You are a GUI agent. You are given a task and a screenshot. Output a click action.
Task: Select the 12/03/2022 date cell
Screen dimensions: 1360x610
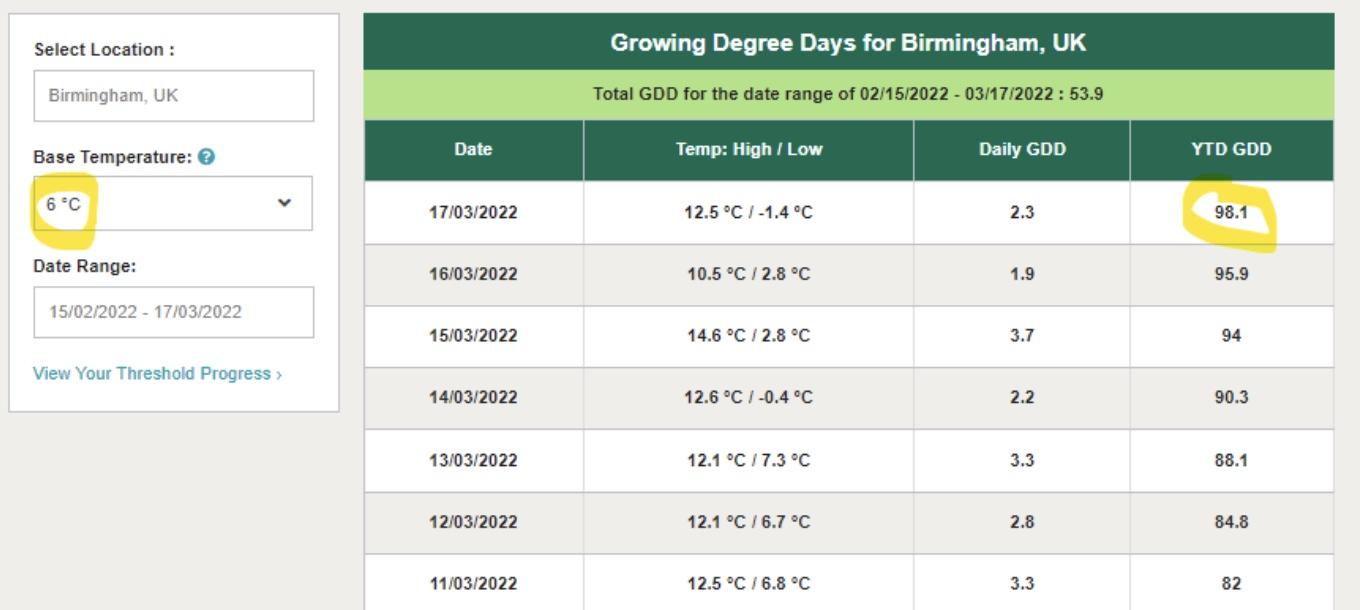coord(473,522)
